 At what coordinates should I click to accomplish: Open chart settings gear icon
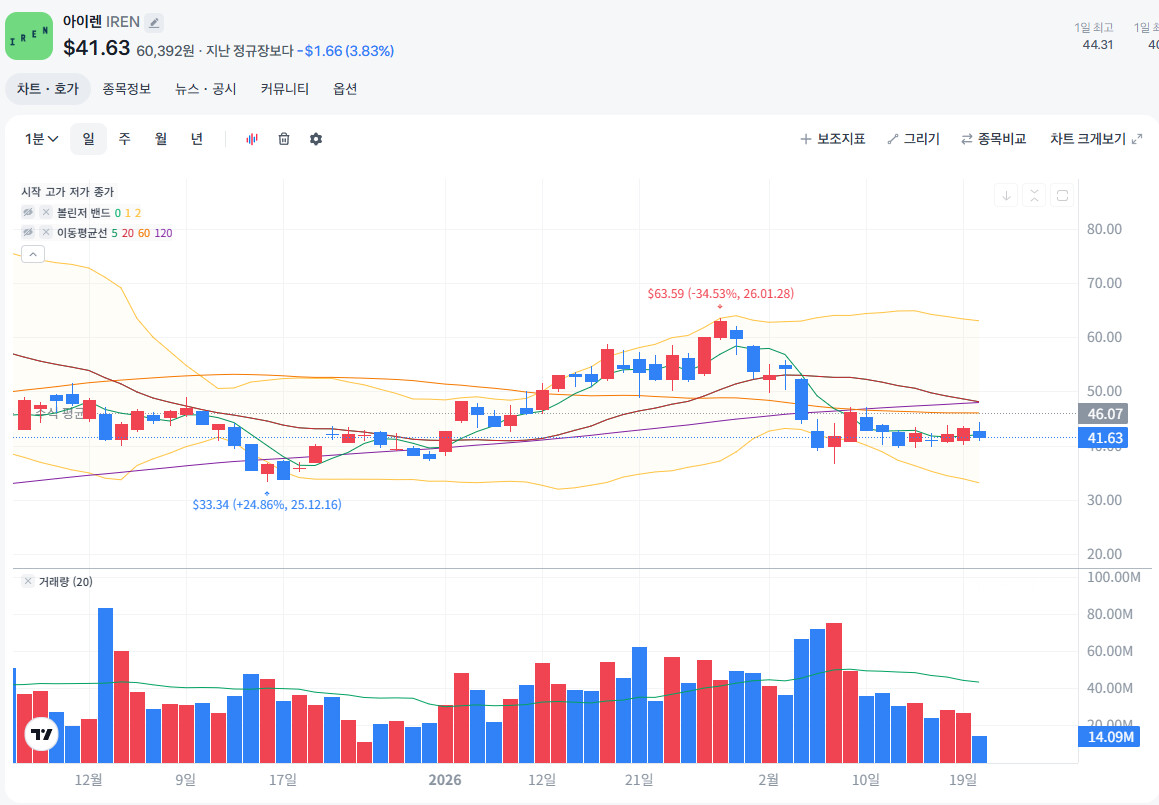point(316,139)
